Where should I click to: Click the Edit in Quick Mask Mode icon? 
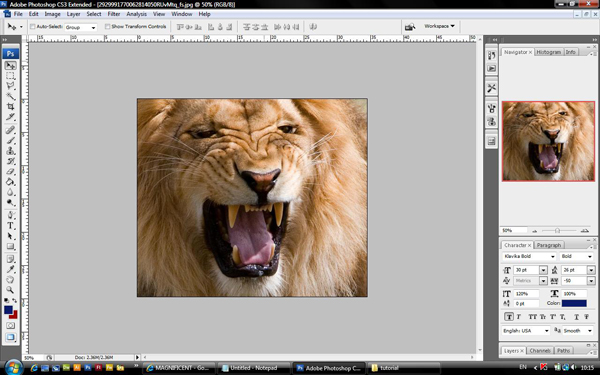point(10,325)
